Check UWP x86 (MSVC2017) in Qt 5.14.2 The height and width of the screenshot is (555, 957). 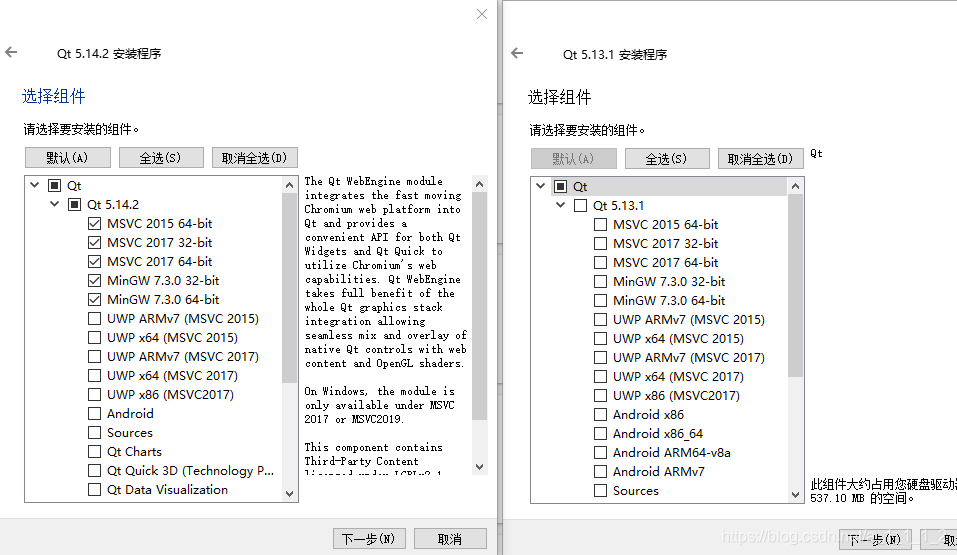94,394
